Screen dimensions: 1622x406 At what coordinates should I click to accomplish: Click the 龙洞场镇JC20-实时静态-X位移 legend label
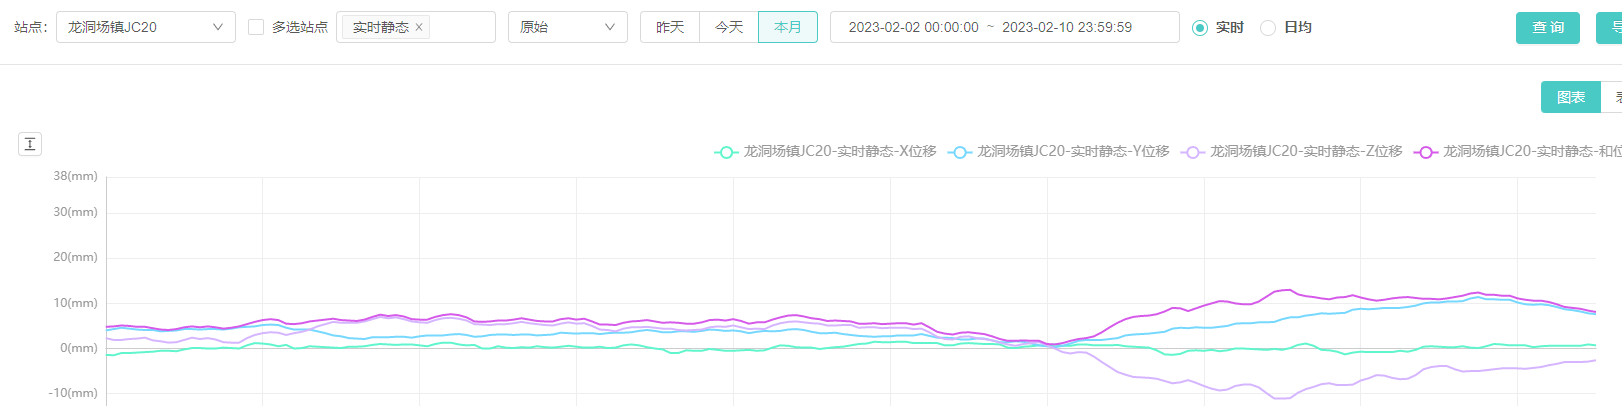[840, 151]
